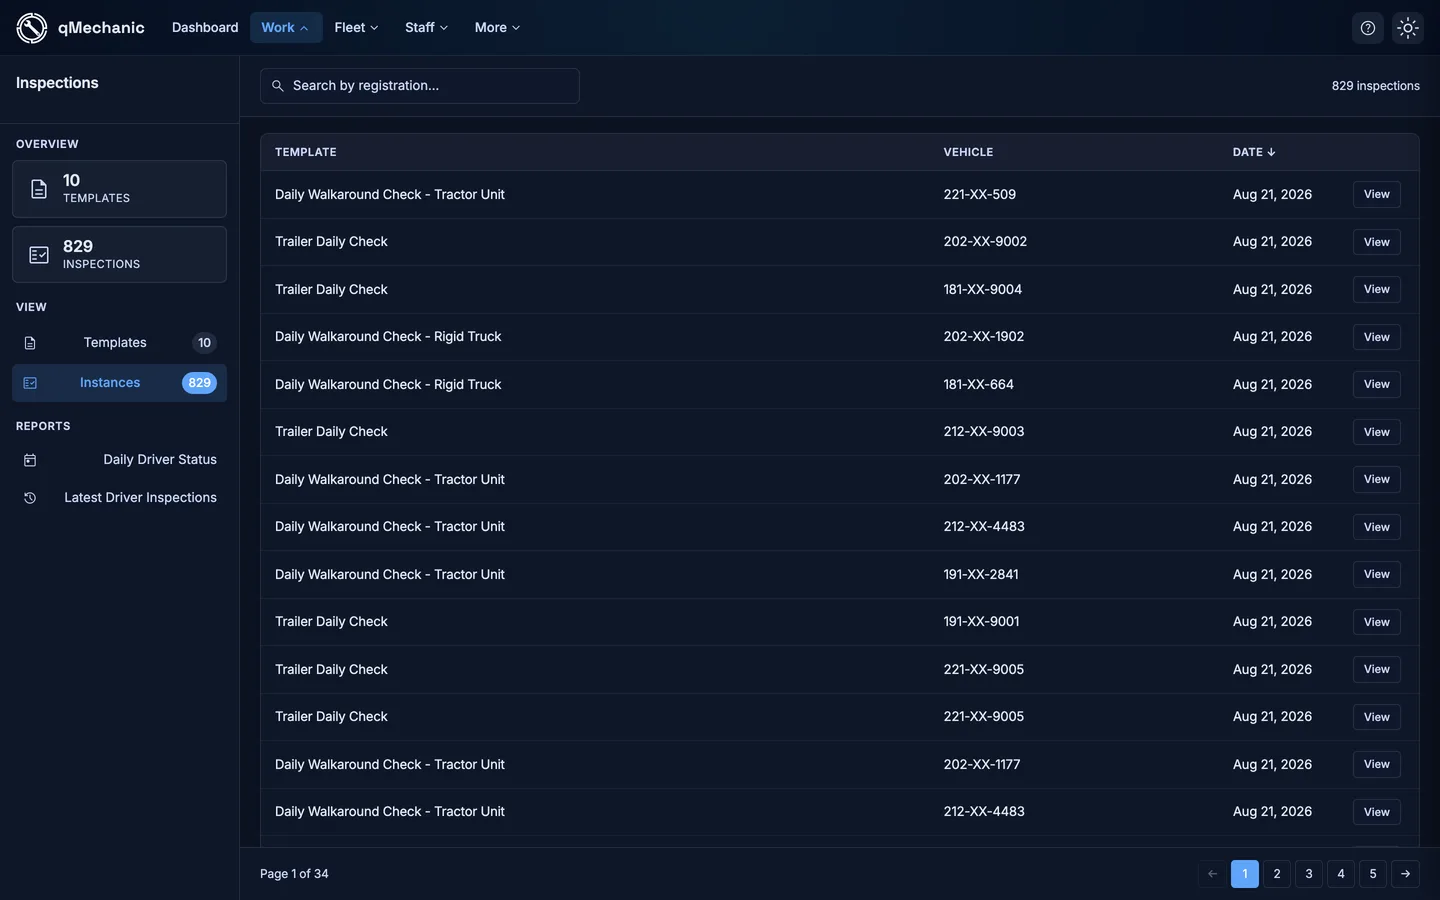Click the Templates 10 count badge

pyautogui.click(x=204, y=343)
